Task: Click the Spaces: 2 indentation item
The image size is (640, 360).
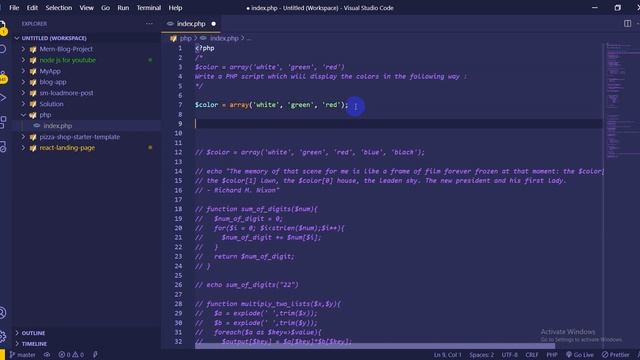Action: tap(481, 355)
